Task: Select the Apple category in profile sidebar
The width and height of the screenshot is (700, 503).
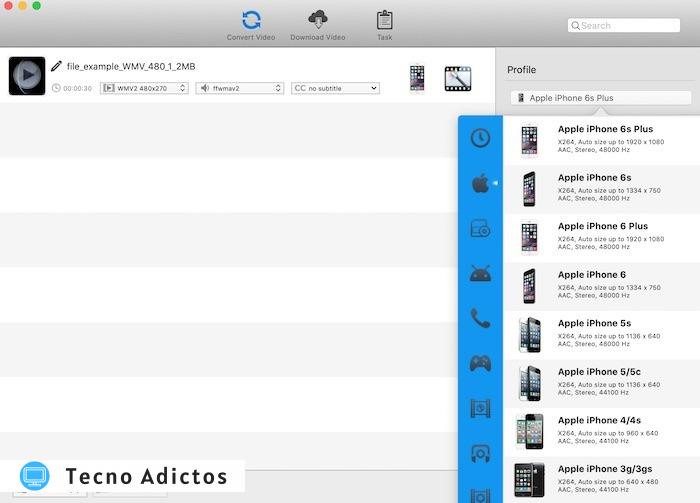Action: (x=481, y=183)
